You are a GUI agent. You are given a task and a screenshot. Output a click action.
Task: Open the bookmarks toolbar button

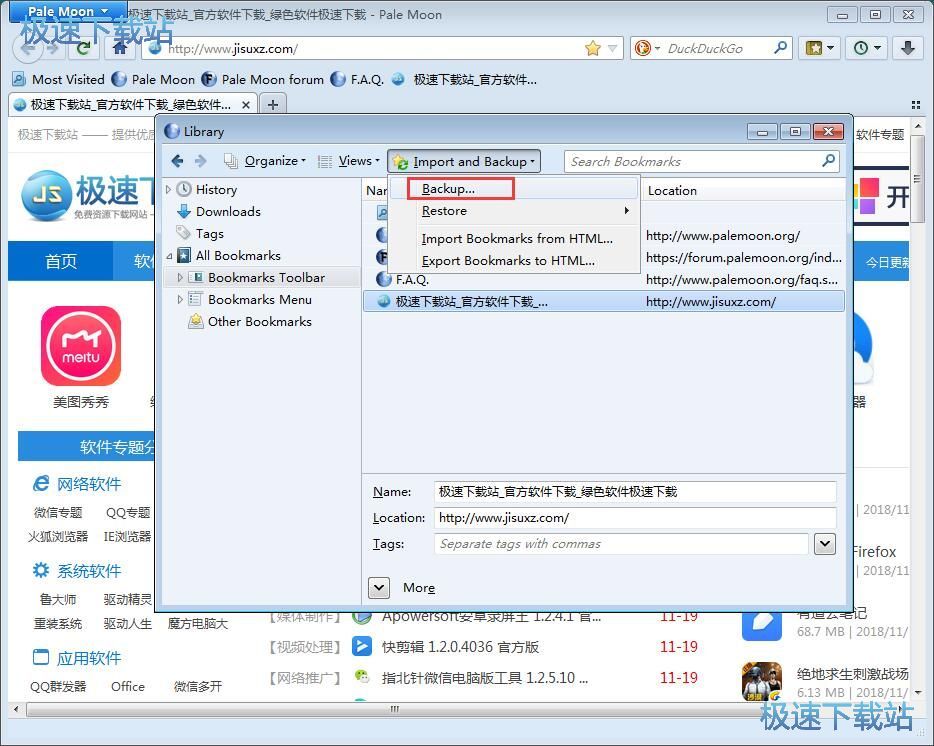pyautogui.click(x=820, y=48)
